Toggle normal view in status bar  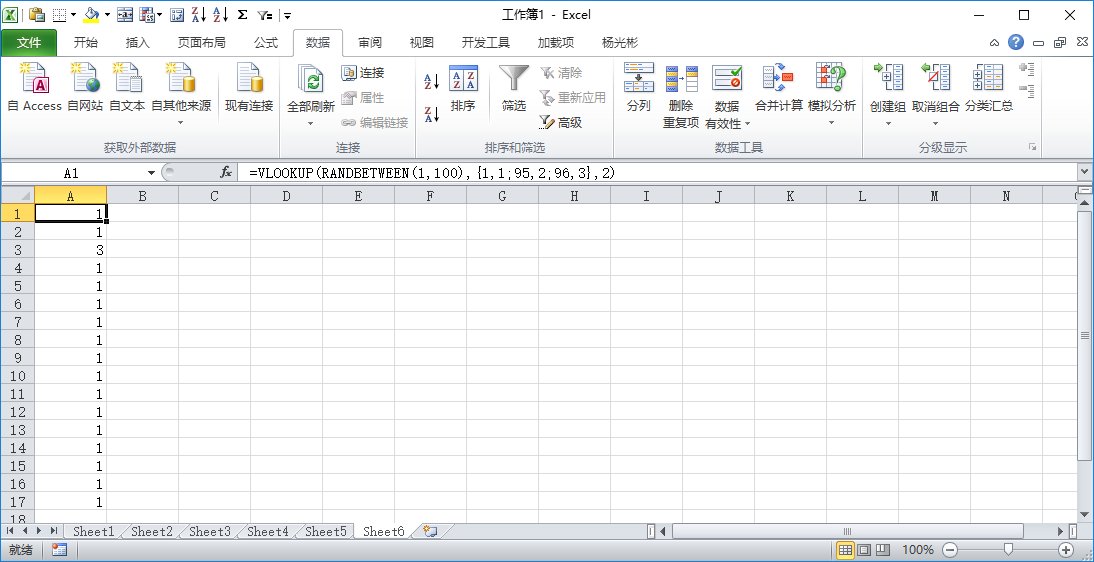pyautogui.click(x=845, y=550)
